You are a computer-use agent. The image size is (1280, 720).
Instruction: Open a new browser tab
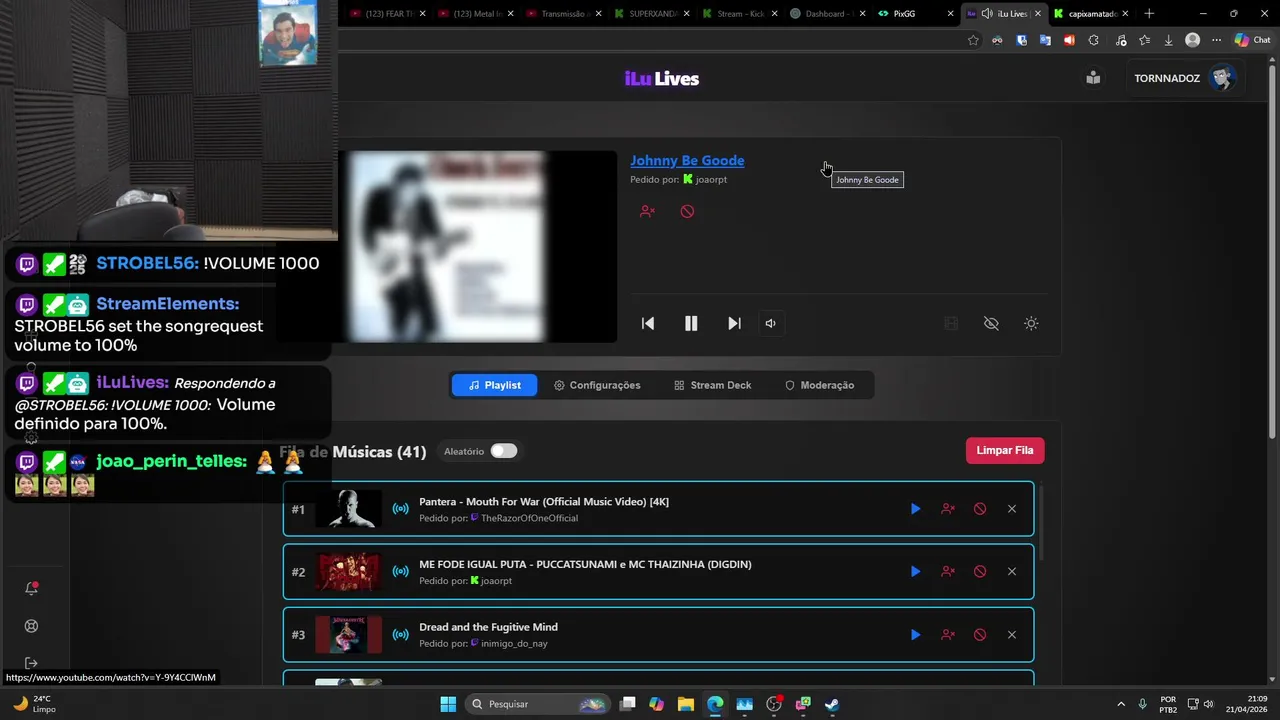[1149, 13]
